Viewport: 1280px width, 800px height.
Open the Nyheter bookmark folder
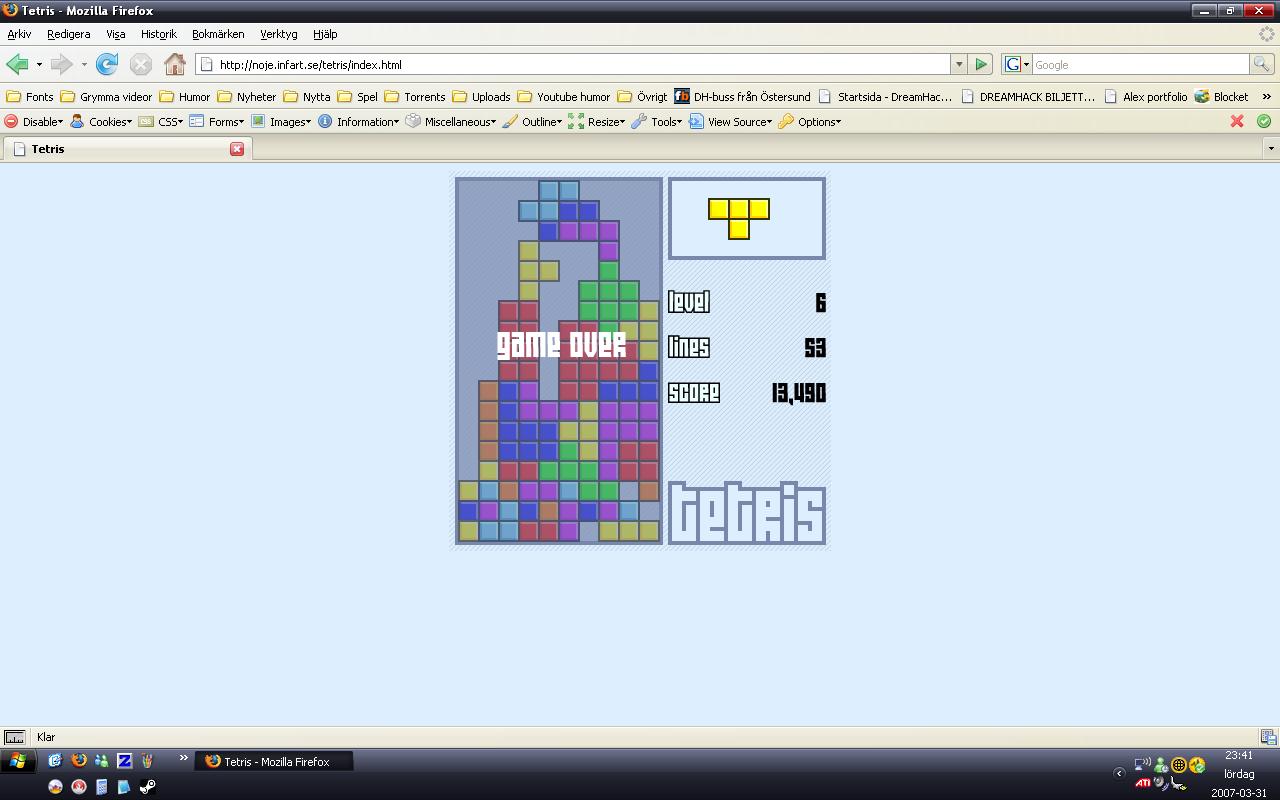[247, 97]
